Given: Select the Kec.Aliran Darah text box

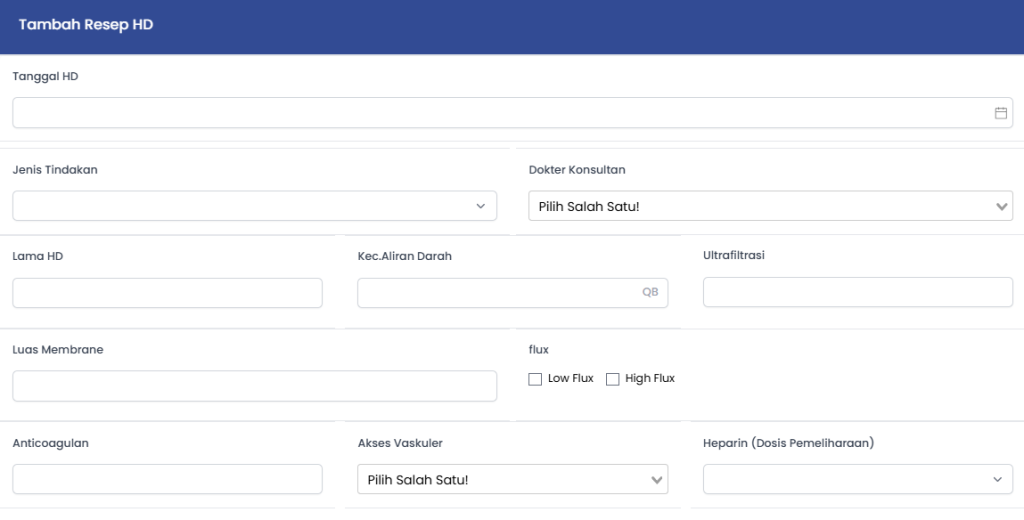Looking at the screenshot, I should [495, 293].
